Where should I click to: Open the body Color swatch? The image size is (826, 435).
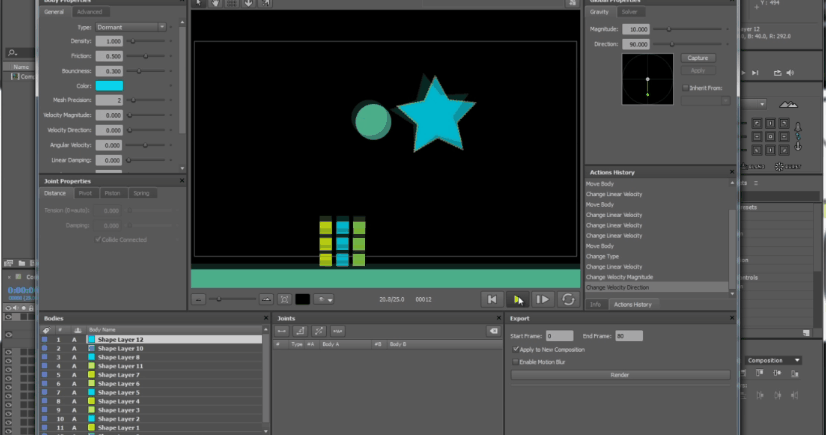[109, 86]
